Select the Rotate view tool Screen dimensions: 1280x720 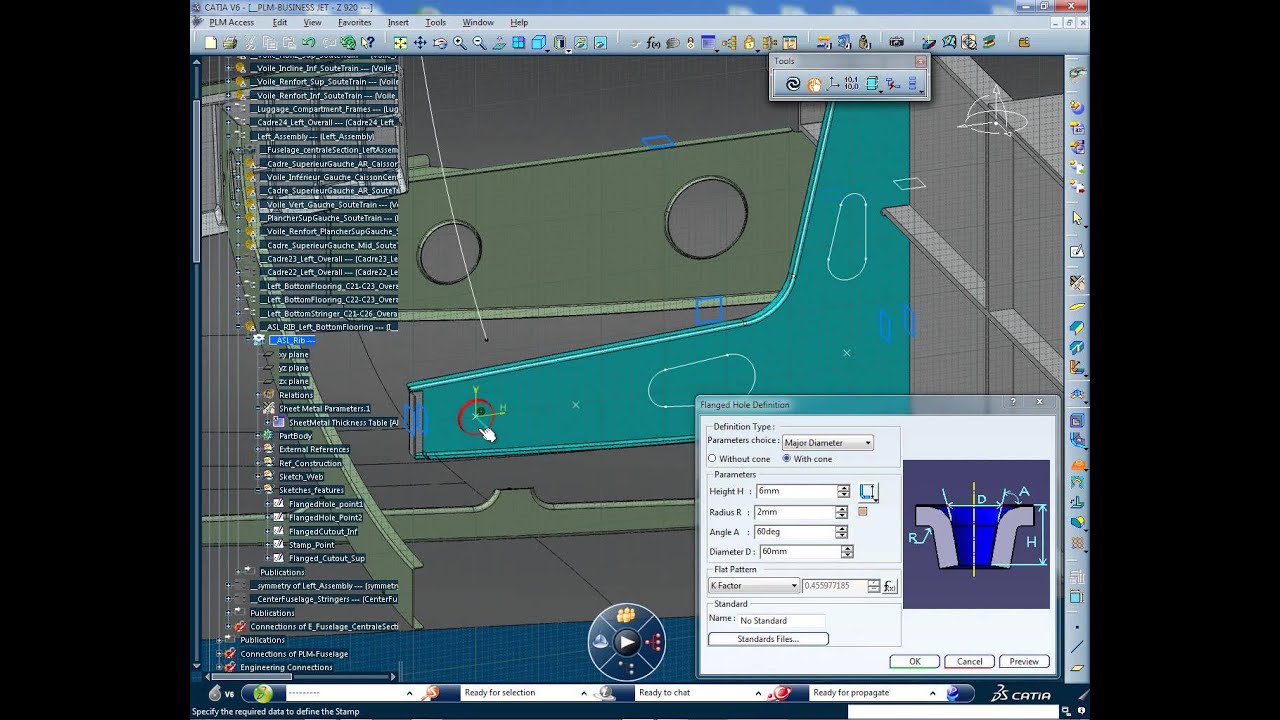(440, 43)
